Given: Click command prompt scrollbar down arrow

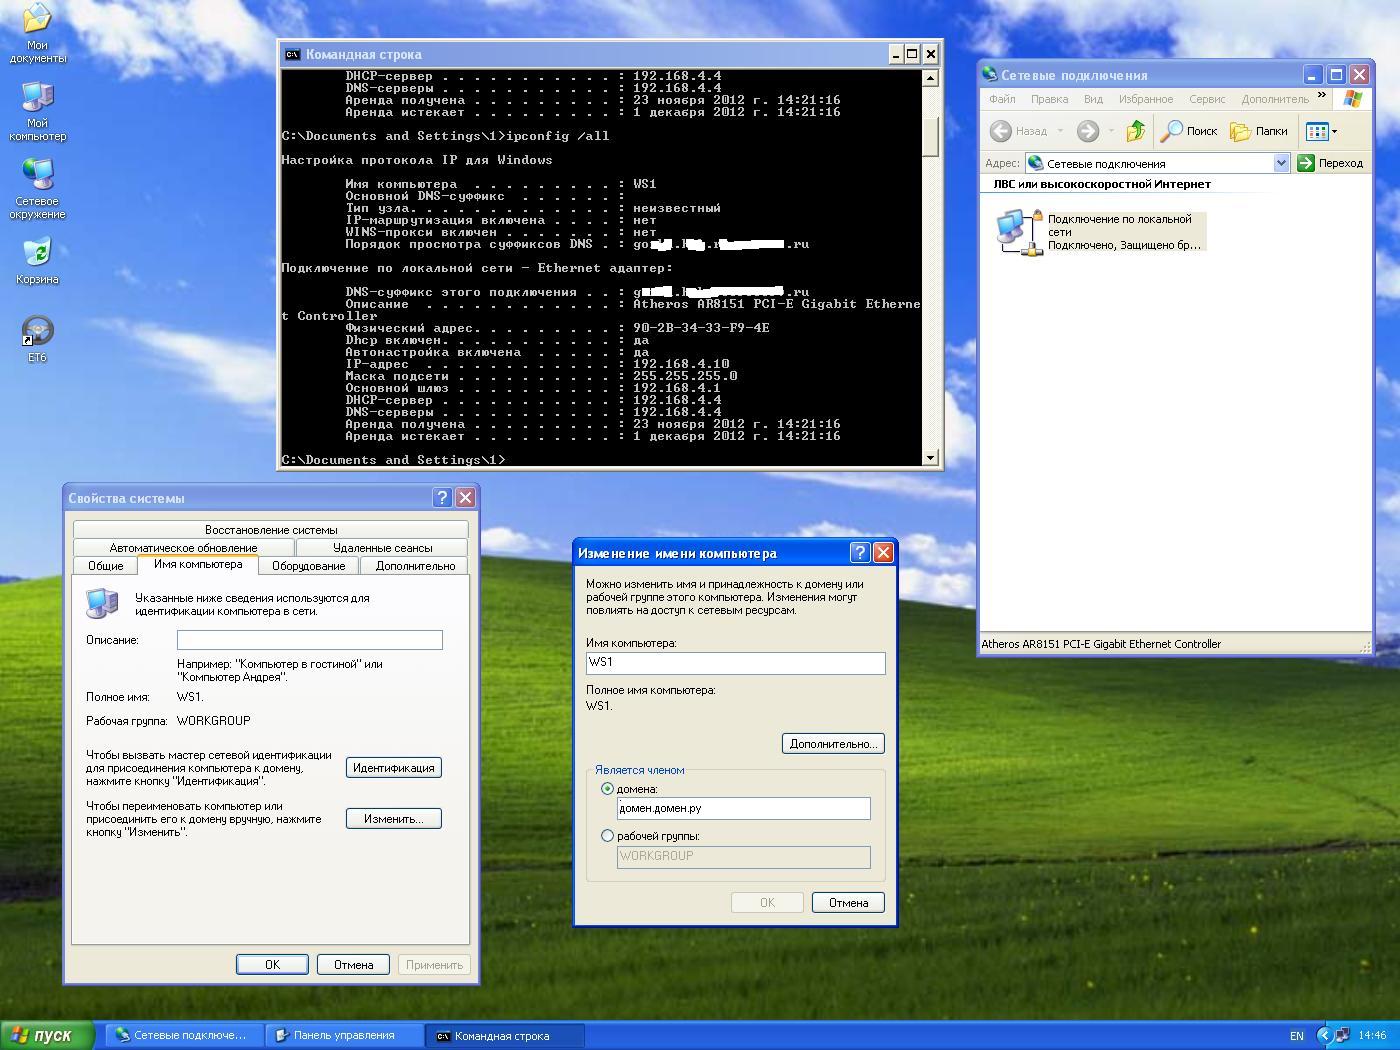Looking at the screenshot, I should 930,458.
